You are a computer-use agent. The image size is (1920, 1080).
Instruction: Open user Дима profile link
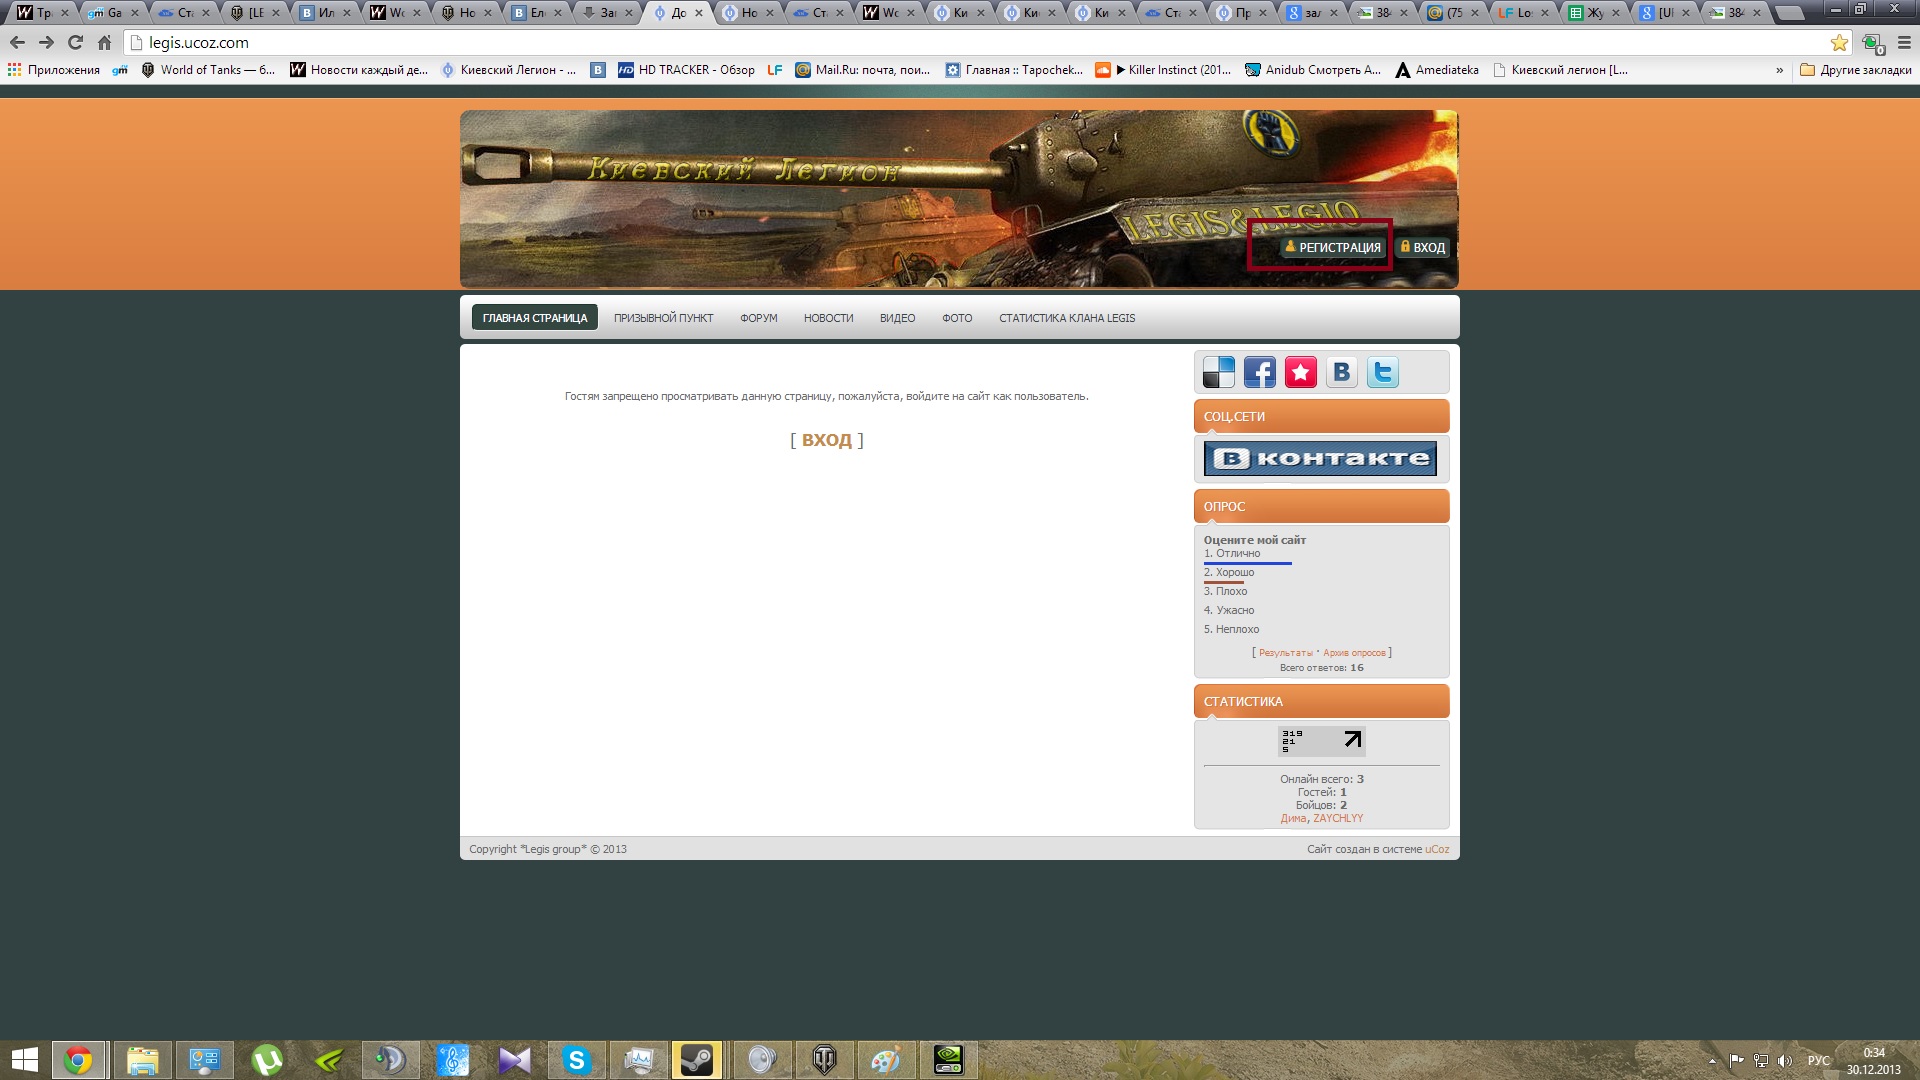tap(1293, 818)
